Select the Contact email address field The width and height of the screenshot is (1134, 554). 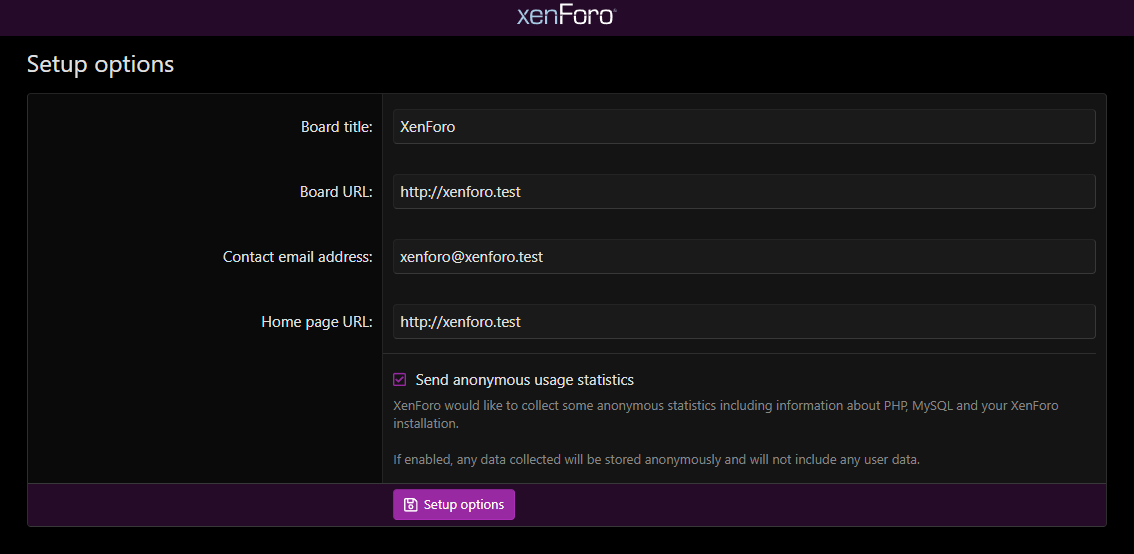click(744, 257)
